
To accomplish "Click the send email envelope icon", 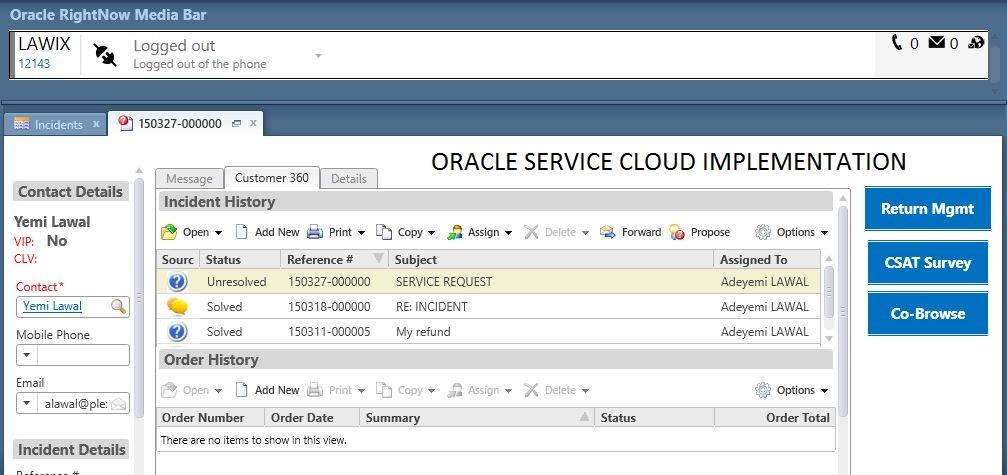I will (x=119, y=404).
